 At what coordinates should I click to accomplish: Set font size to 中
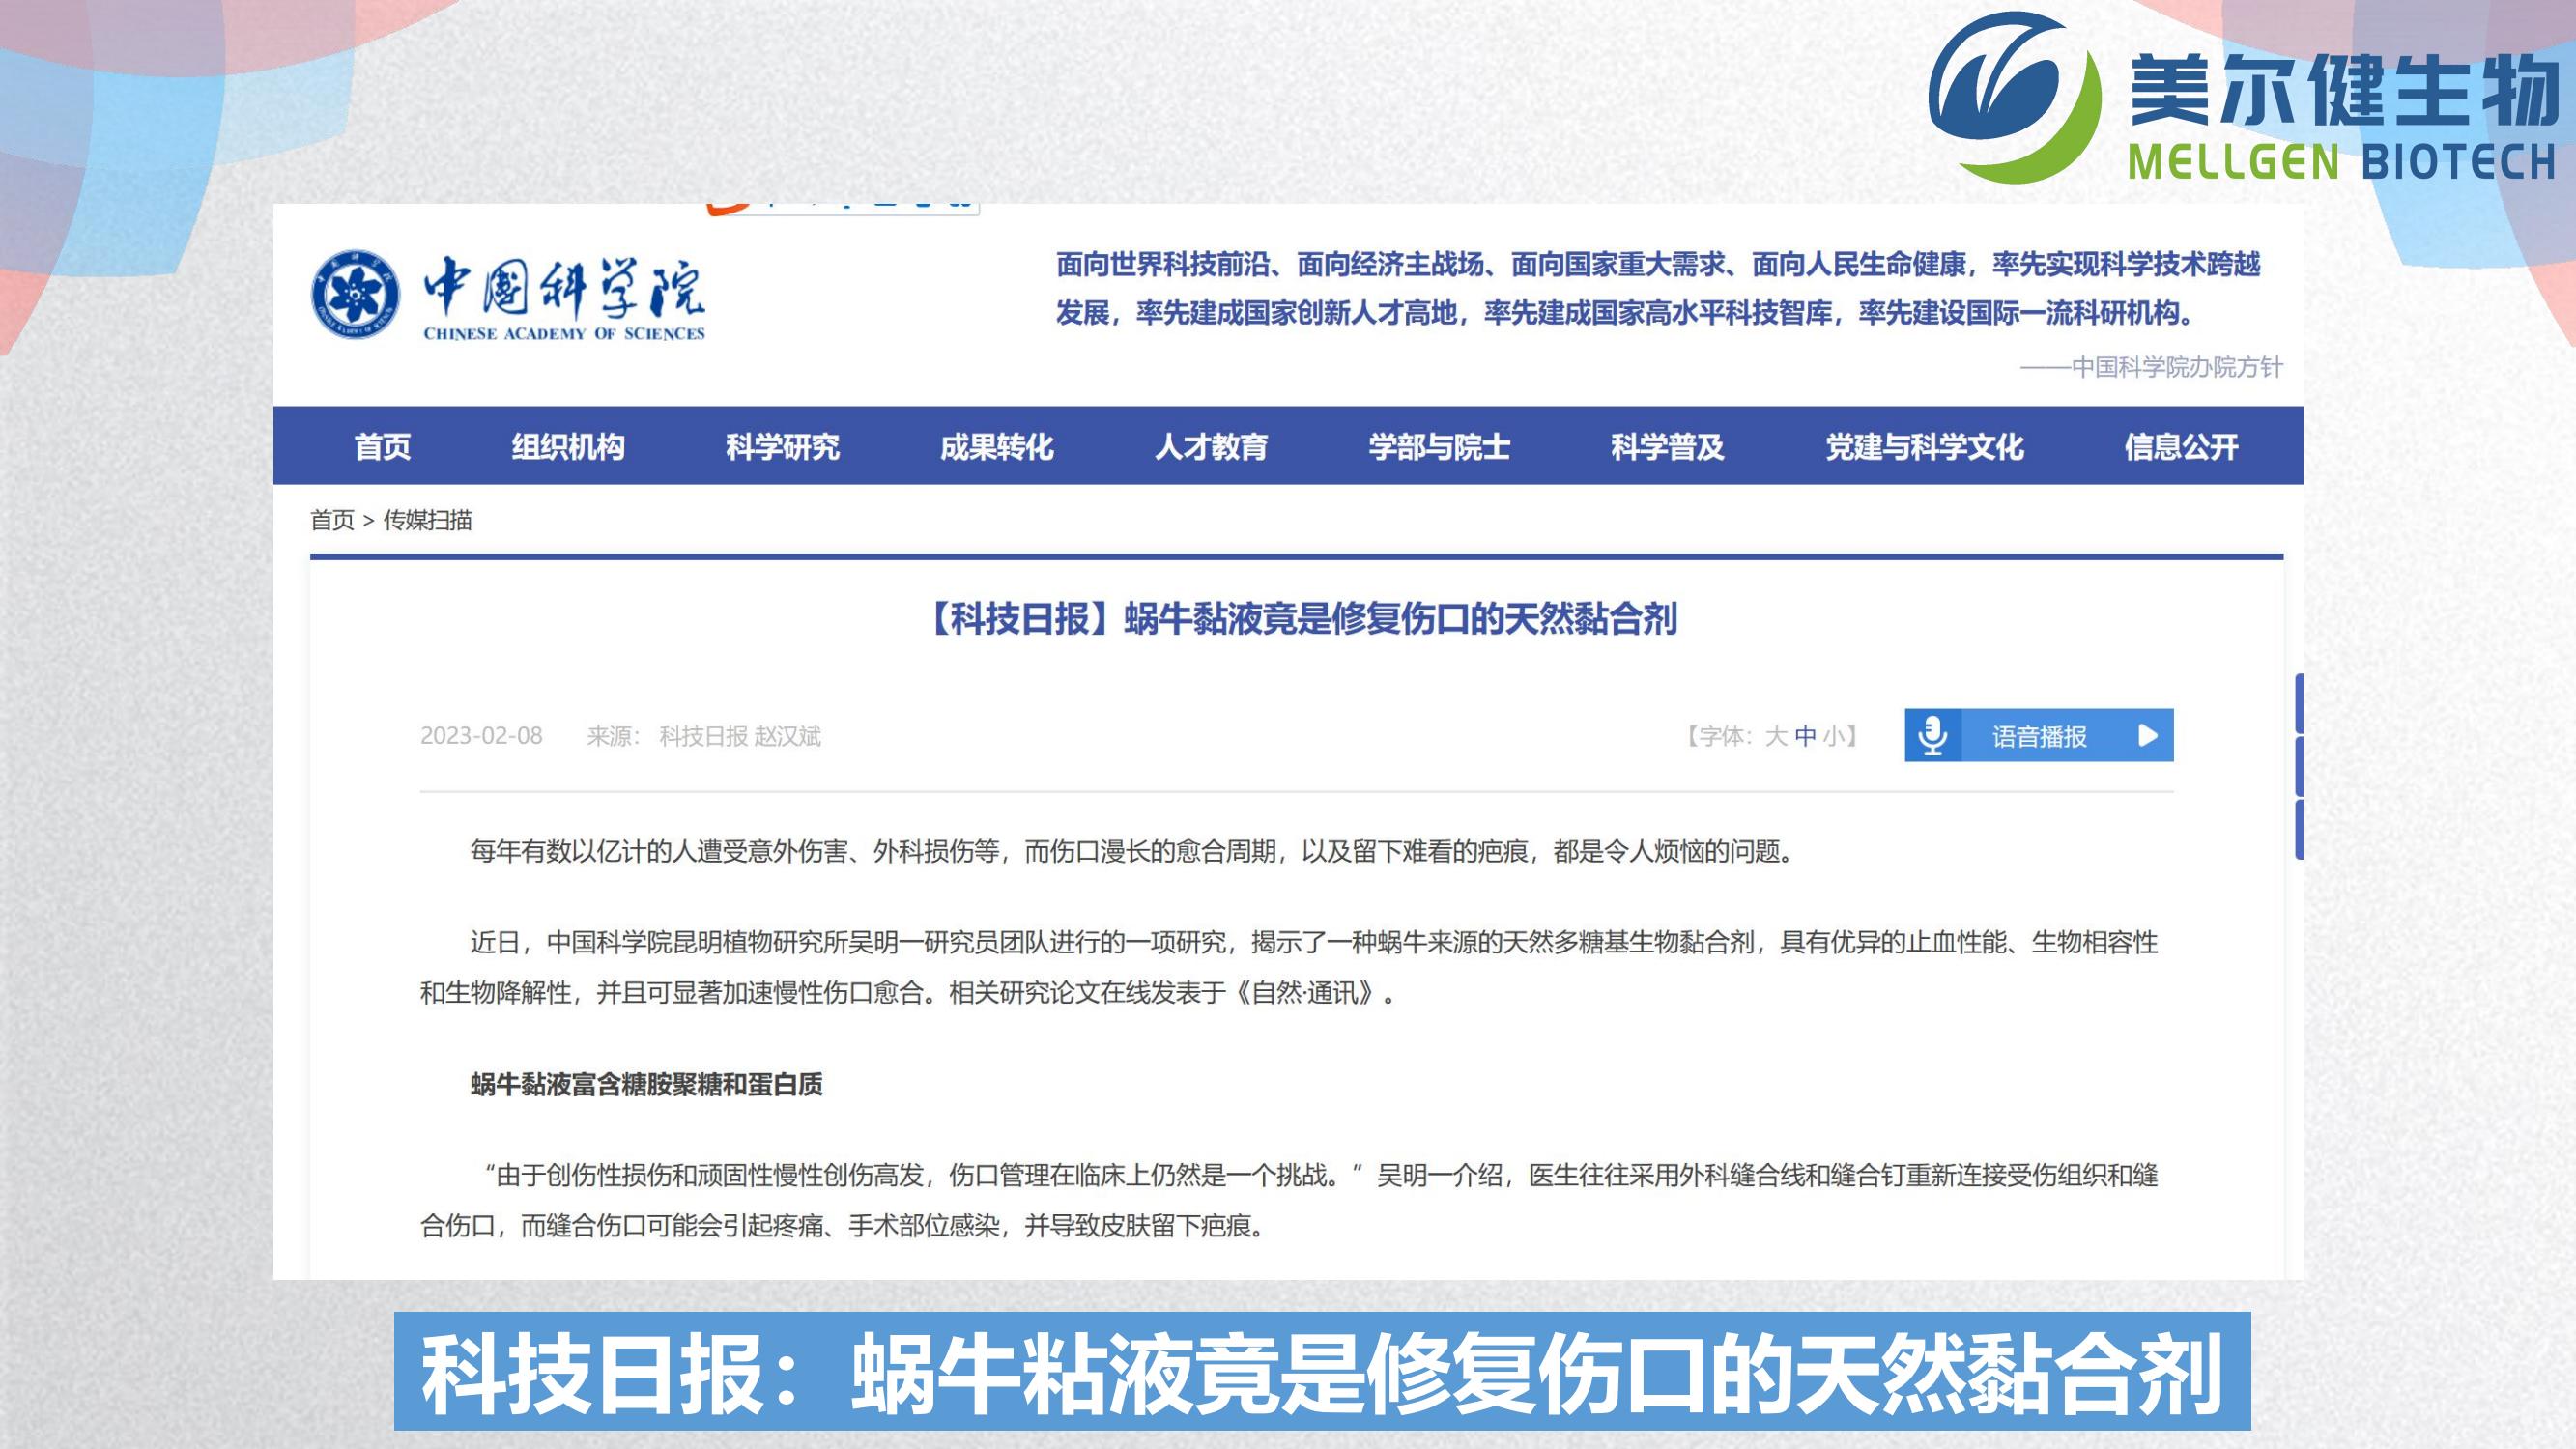(1805, 736)
